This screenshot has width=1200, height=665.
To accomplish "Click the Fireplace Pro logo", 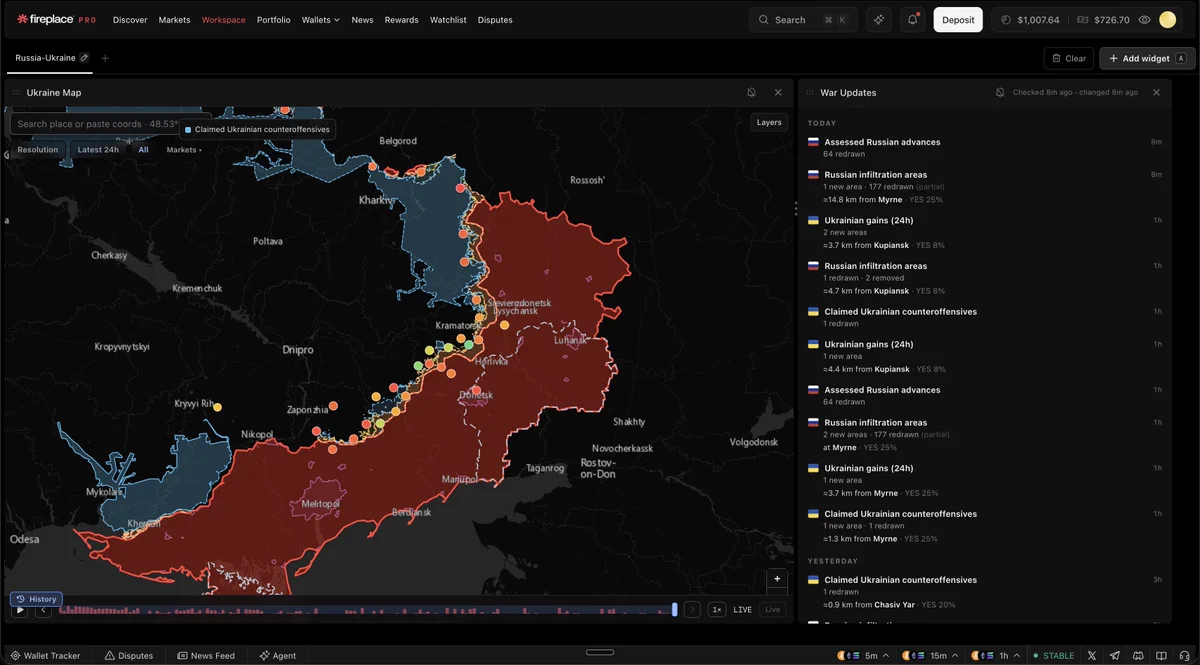I will click(x=56, y=20).
